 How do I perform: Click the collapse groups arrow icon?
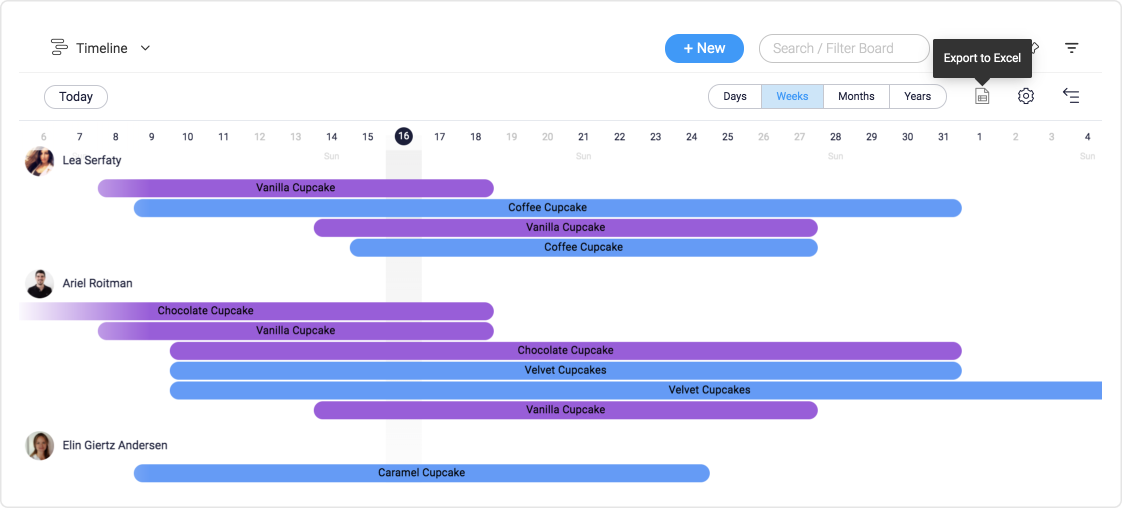point(1071,96)
